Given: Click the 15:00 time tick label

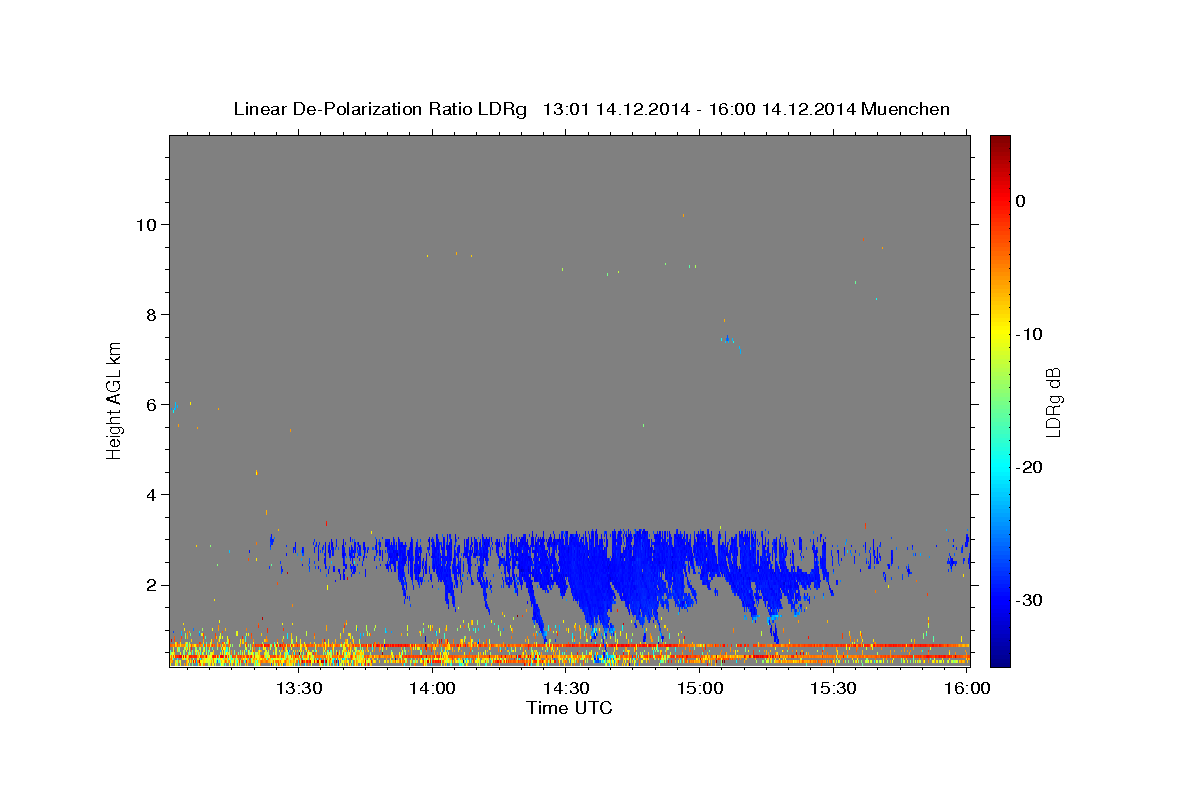Looking at the screenshot, I should [x=700, y=688].
